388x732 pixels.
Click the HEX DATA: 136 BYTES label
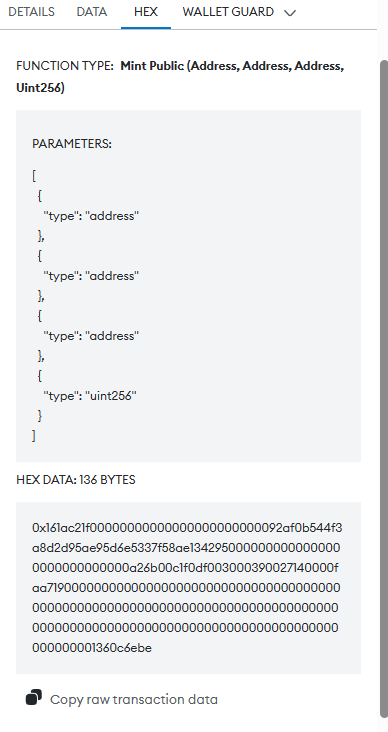click(76, 480)
